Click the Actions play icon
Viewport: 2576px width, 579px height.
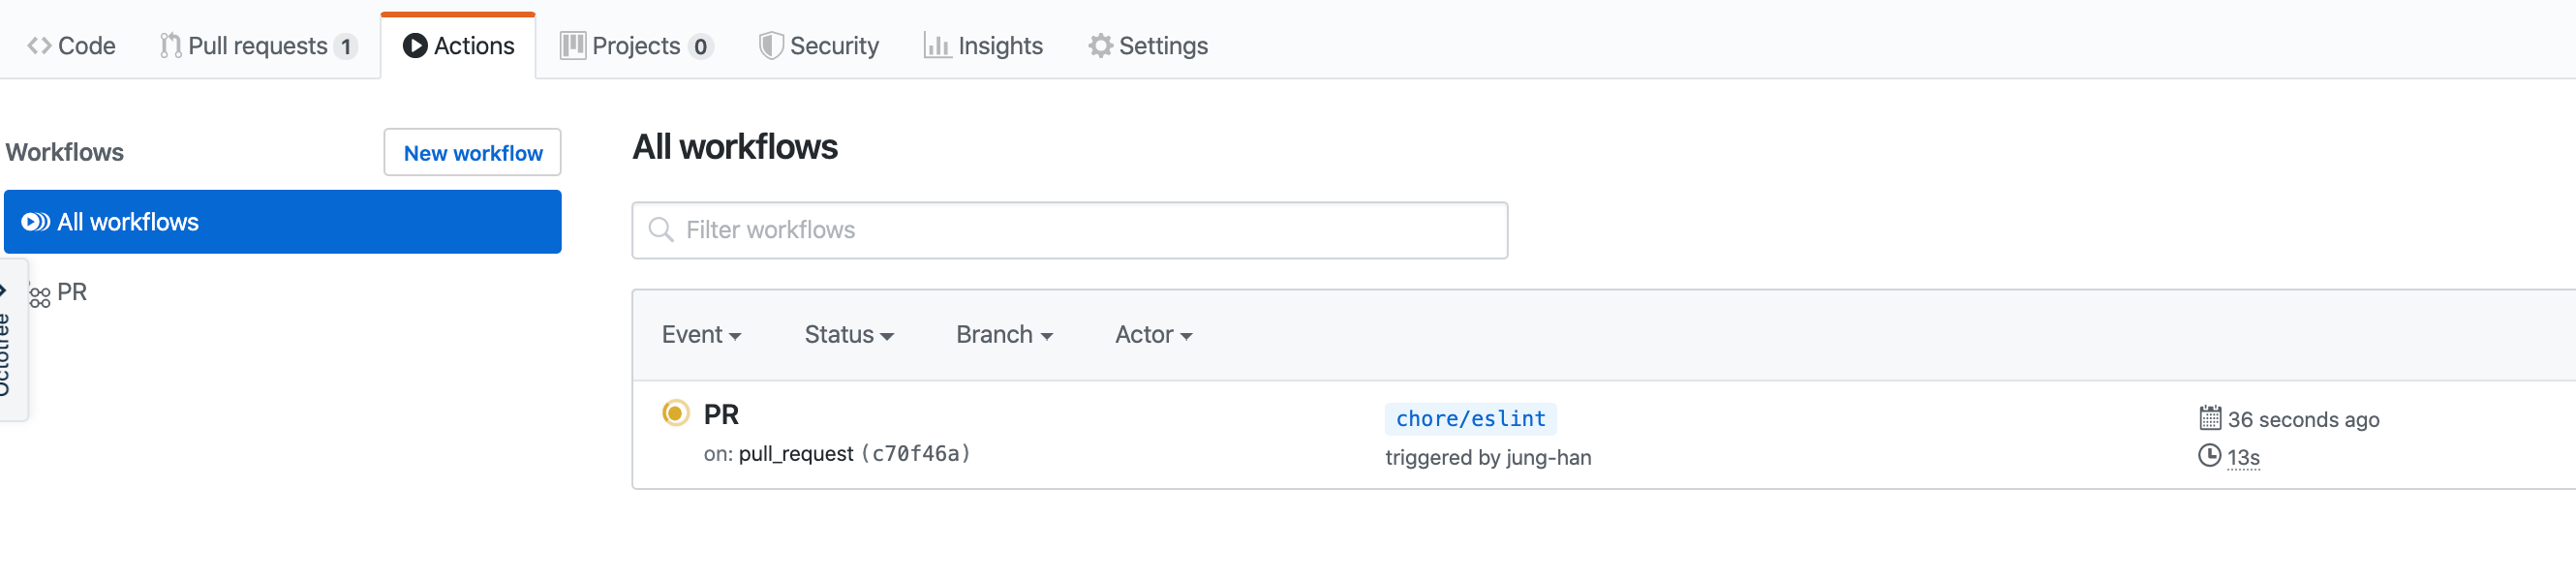[415, 46]
